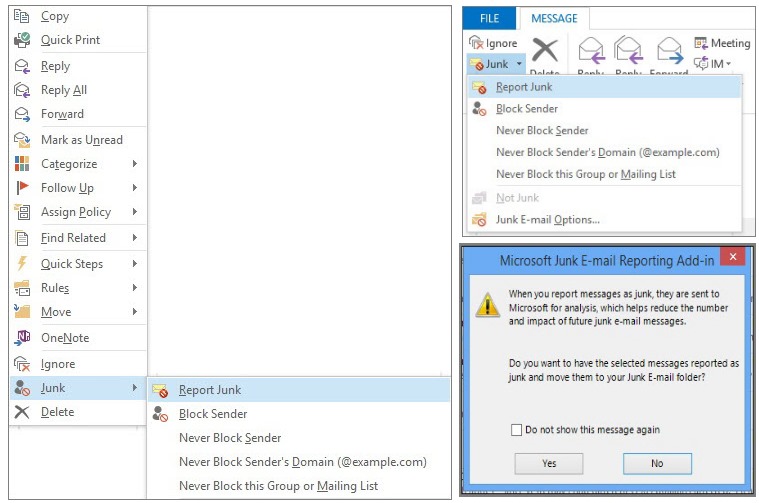Click the Reply envelope icon in the ribbon
This screenshot has height=503, width=759.
591,51
